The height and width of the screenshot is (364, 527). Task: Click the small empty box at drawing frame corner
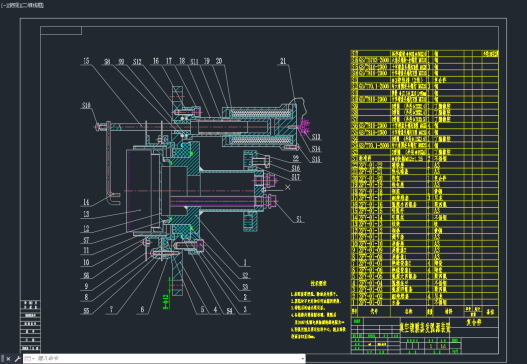(x=61, y=31)
